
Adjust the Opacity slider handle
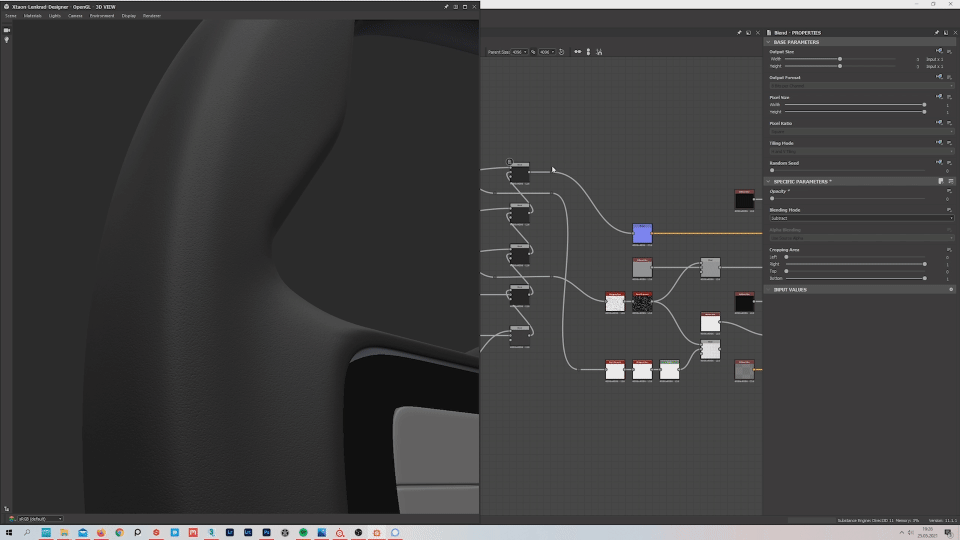(772, 198)
